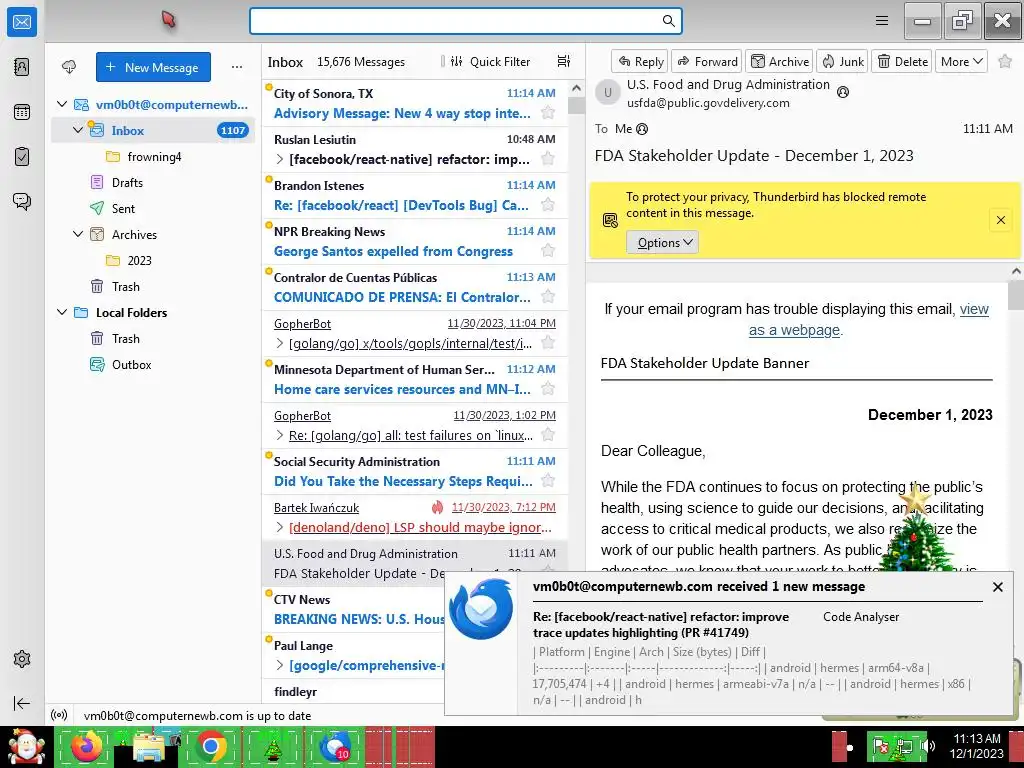This screenshot has height=768, width=1024.
Task: Collapse the spaces toolbar
Action: (22, 703)
